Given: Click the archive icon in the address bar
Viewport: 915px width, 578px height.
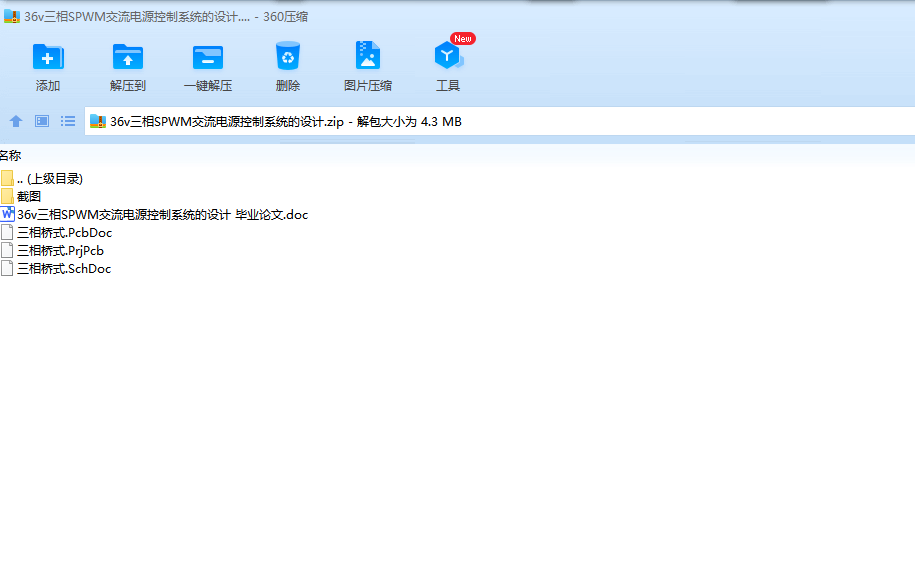Looking at the screenshot, I should click(x=97, y=121).
